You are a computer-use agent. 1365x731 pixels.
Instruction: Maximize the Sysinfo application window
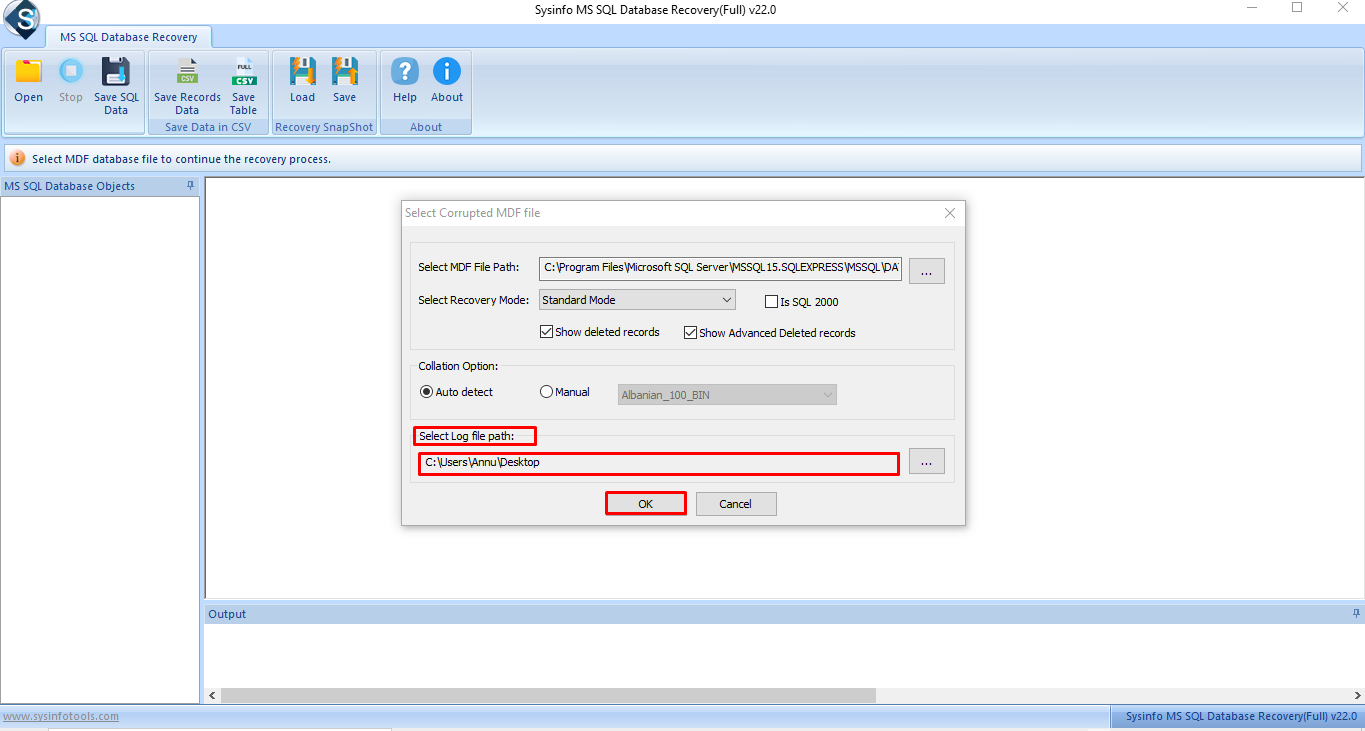pos(1297,8)
